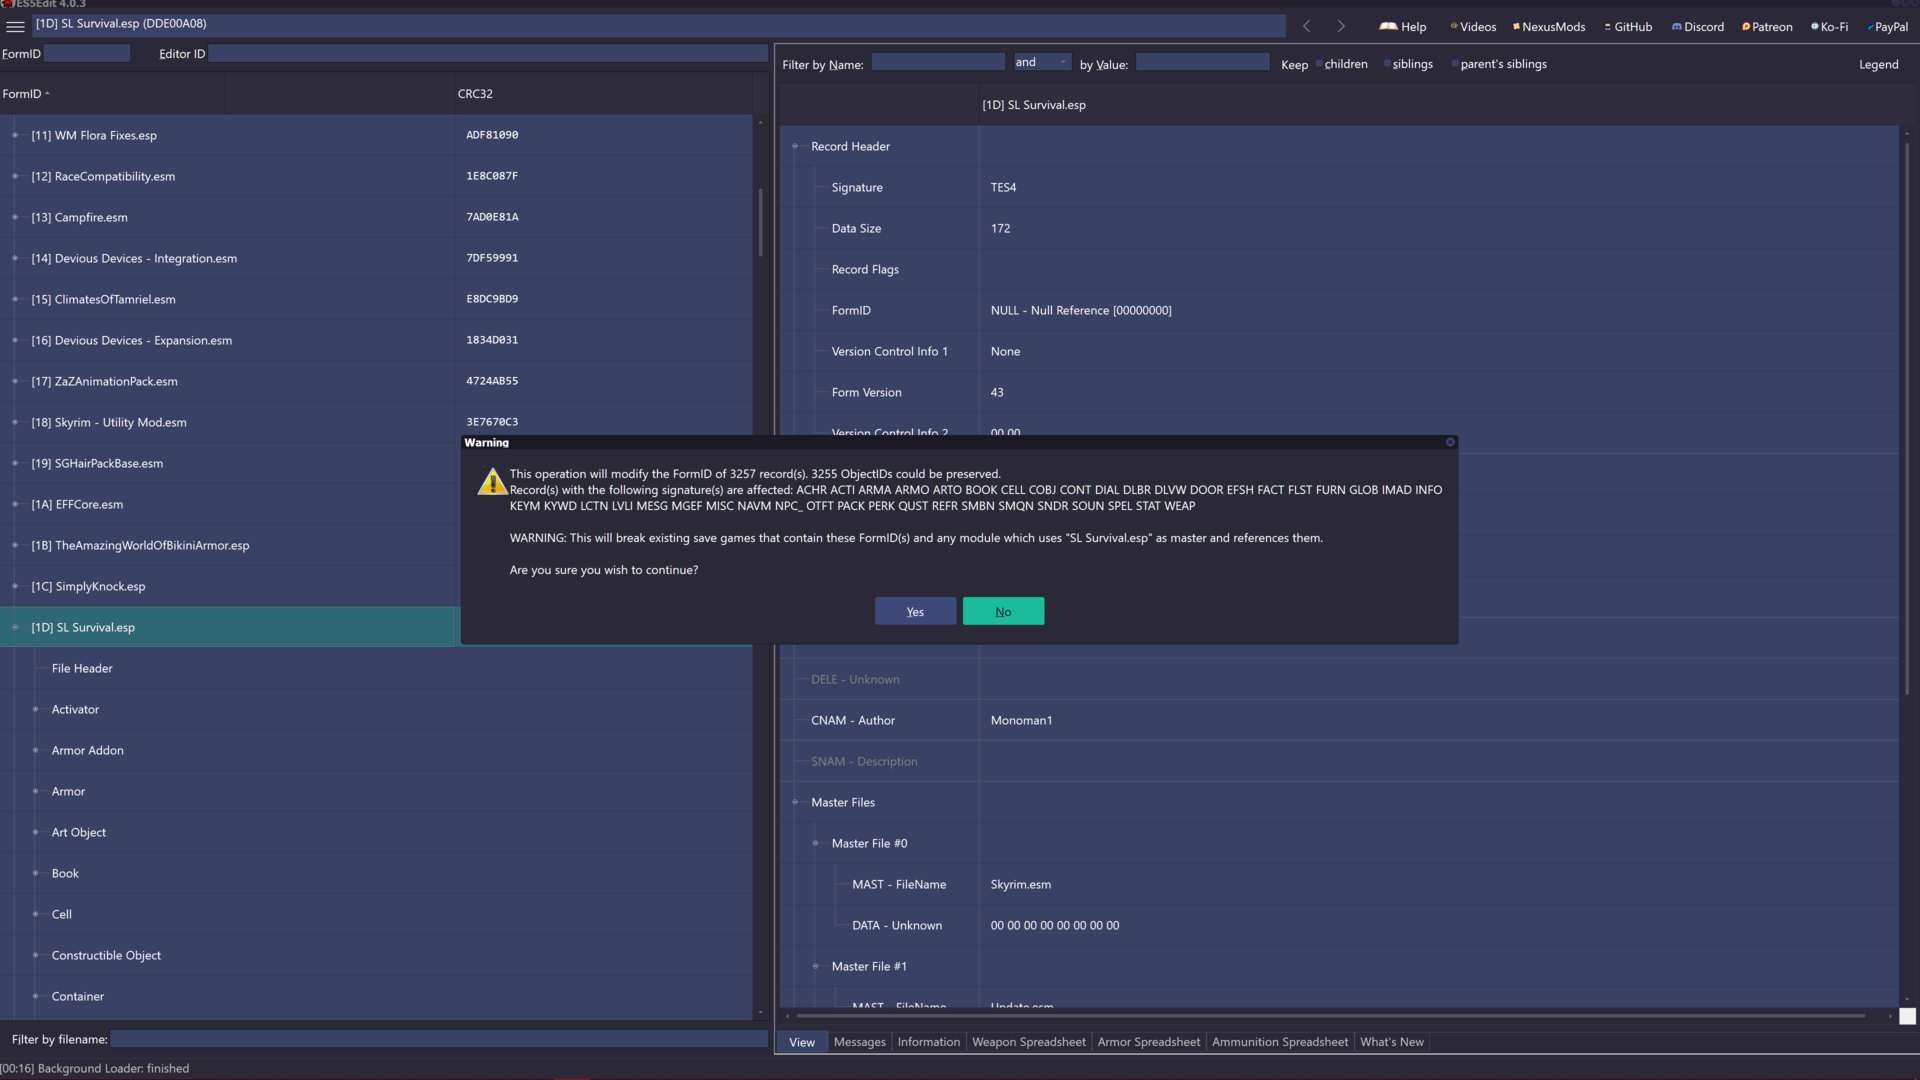Screen dimensions: 1920x1080
Task: Cancel the operation with the No button
Action: [x=1003, y=611]
